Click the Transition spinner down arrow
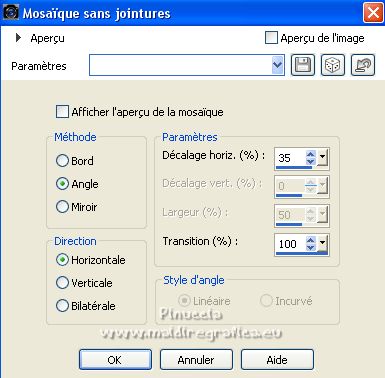 tap(311, 247)
